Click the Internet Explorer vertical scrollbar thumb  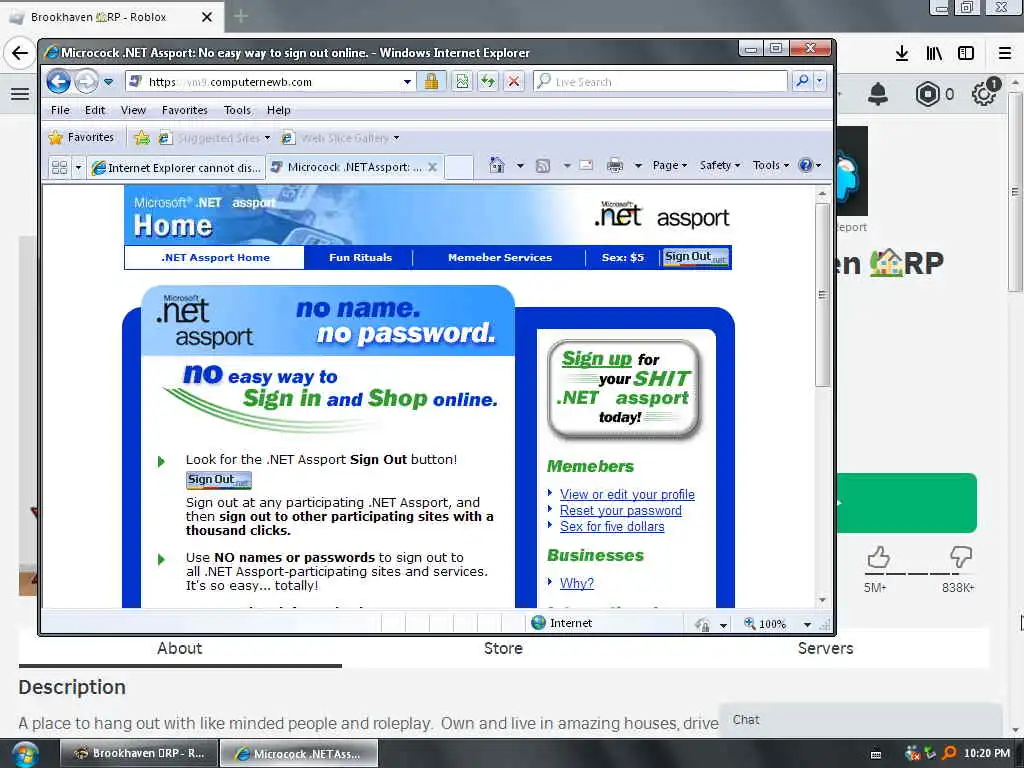tap(822, 295)
